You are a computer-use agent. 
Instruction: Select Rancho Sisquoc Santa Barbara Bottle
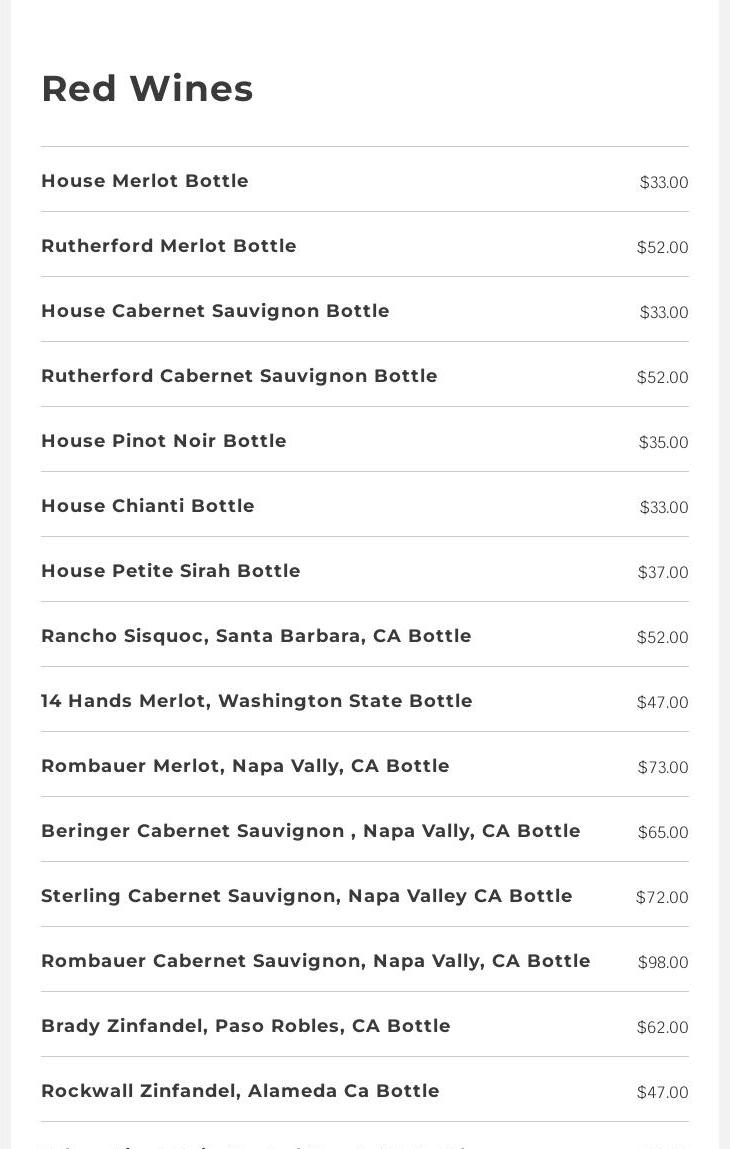pos(256,636)
